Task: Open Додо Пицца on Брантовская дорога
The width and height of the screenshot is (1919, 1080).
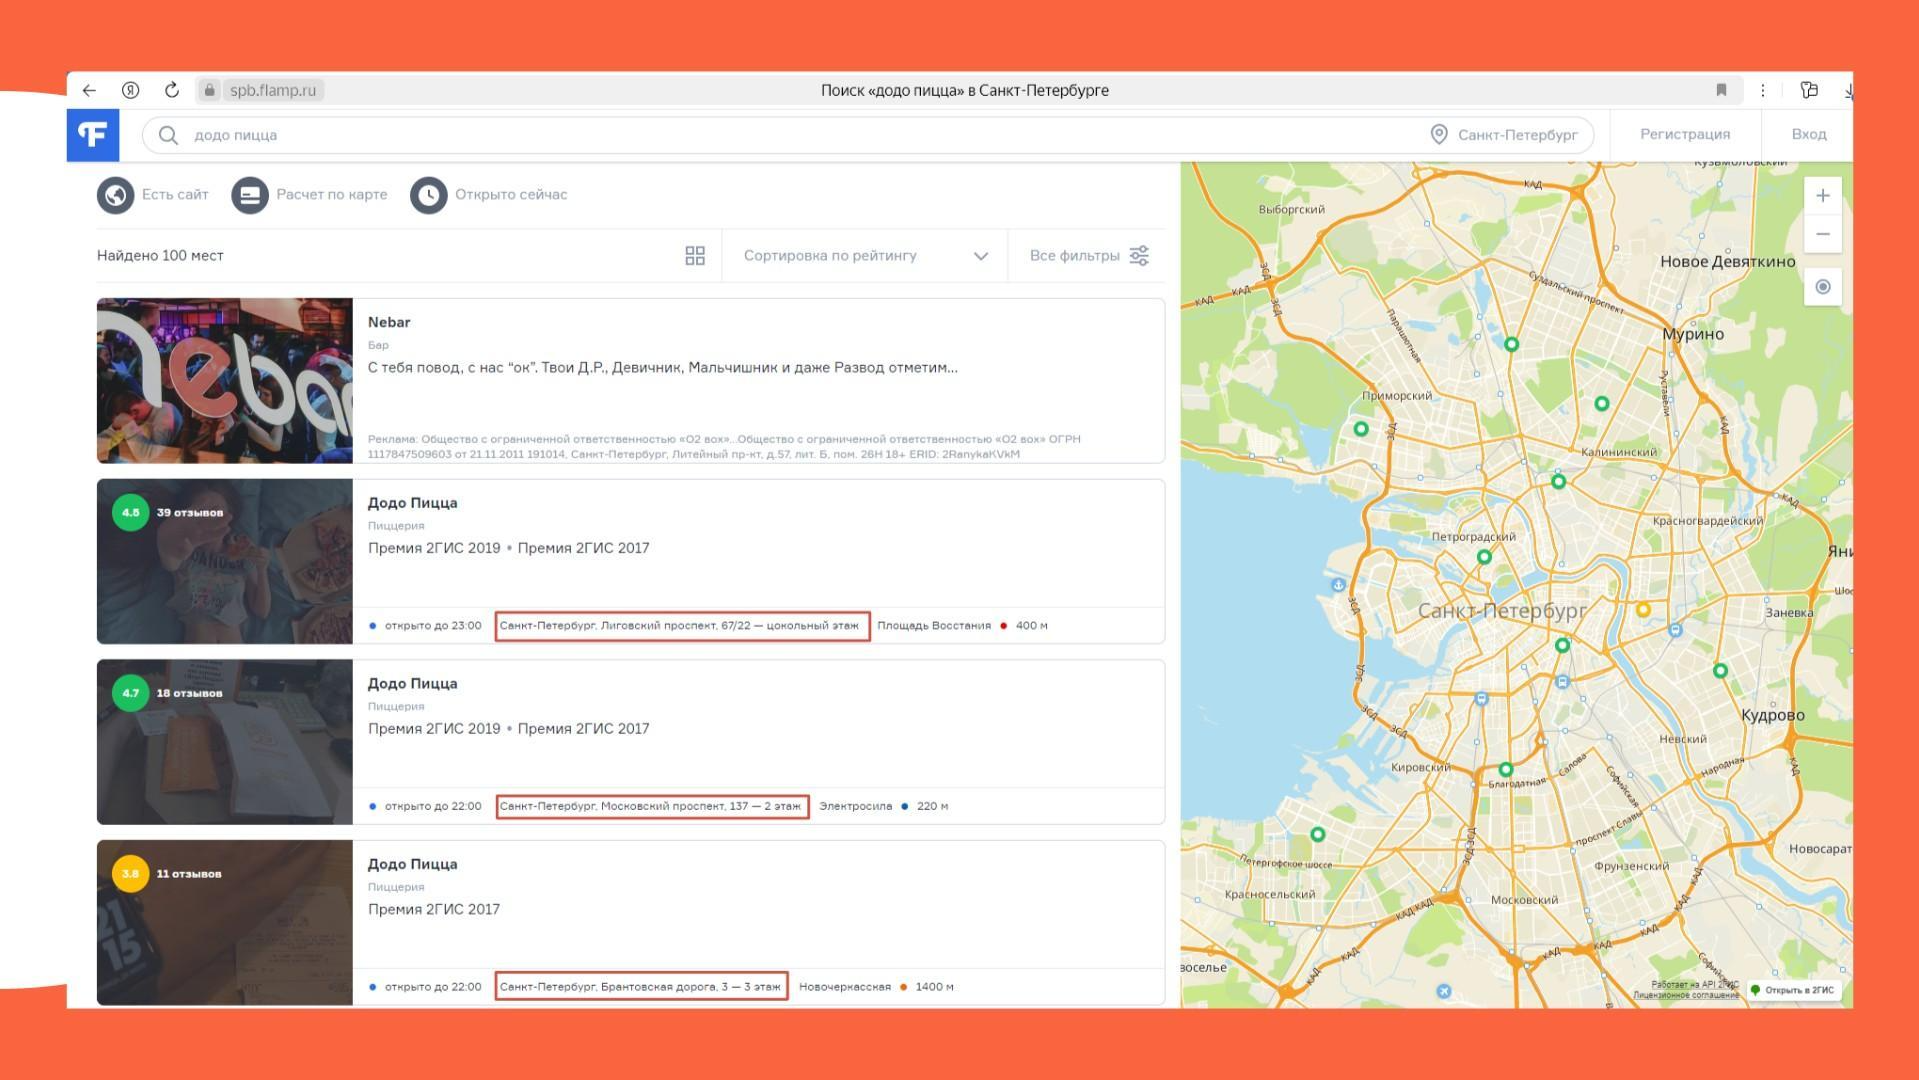Action: pos(412,864)
